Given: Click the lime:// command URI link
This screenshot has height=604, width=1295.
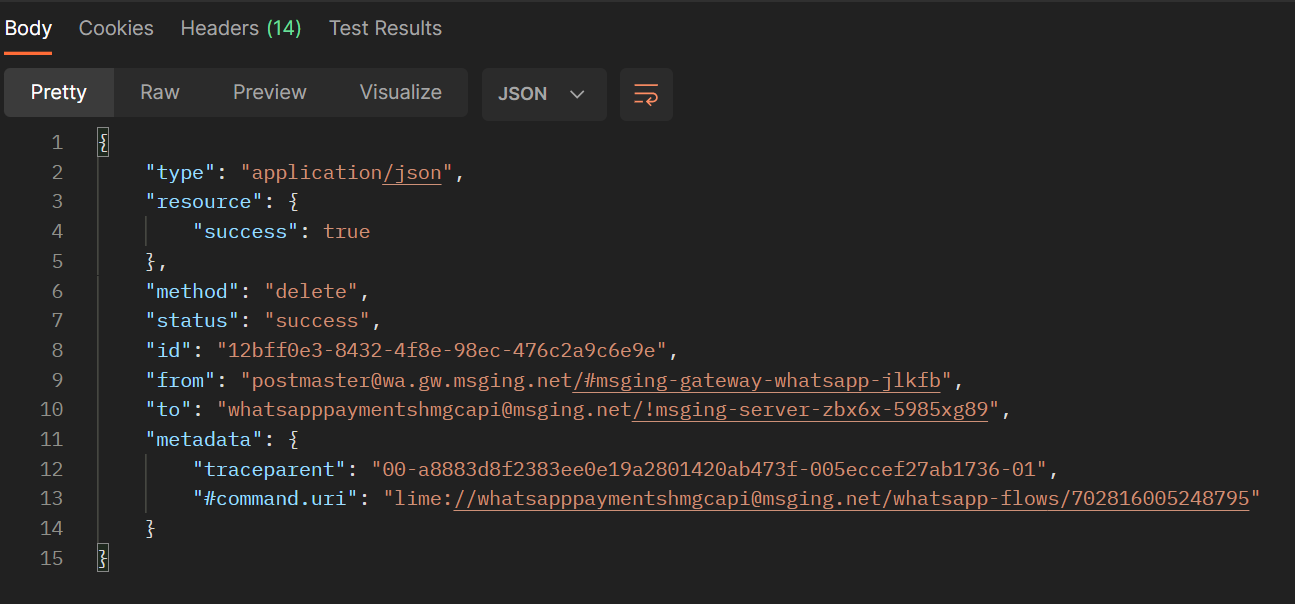Looking at the screenshot, I should (x=852, y=498).
